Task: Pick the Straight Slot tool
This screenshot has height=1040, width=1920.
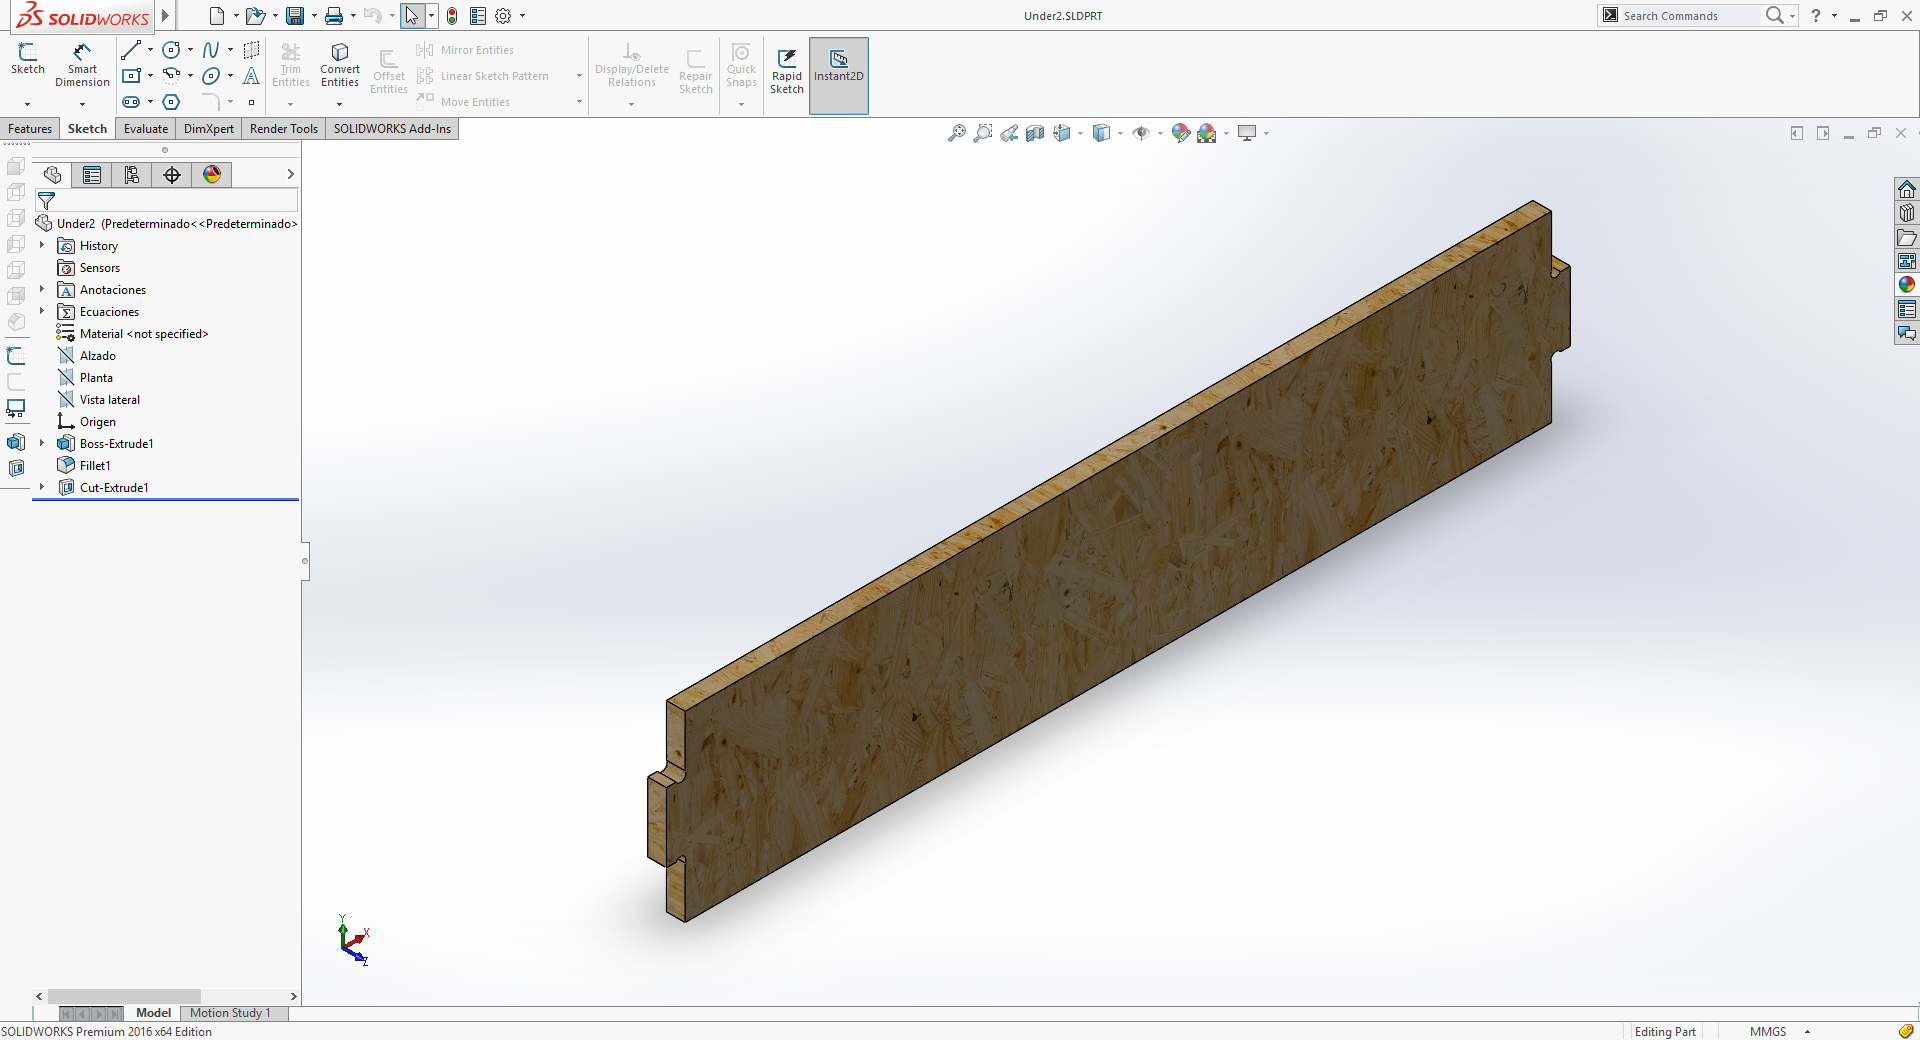Action: click(131, 102)
